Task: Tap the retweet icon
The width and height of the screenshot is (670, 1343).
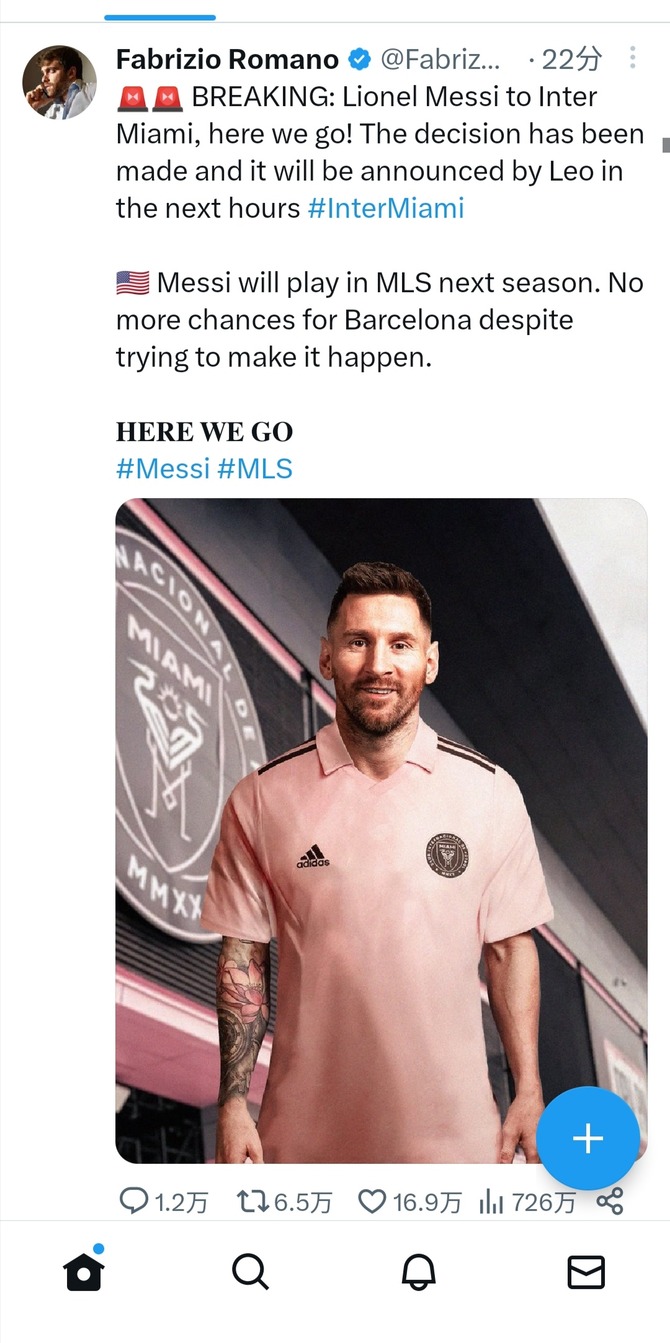Action: pos(251,1201)
